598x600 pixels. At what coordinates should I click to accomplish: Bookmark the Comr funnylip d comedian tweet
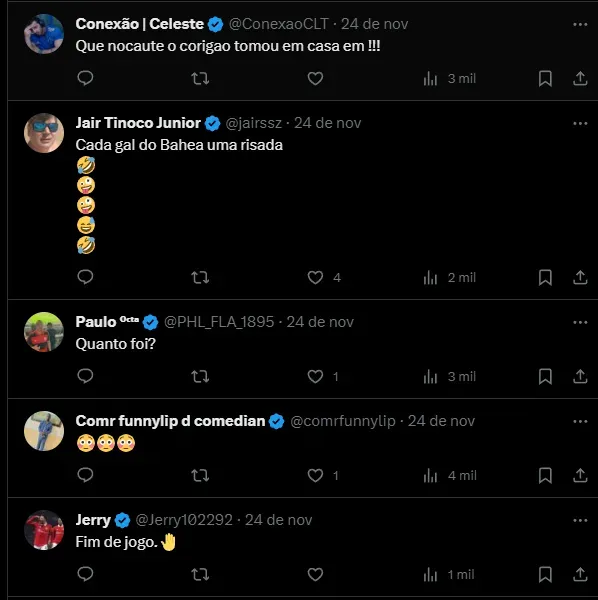pos(545,476)
